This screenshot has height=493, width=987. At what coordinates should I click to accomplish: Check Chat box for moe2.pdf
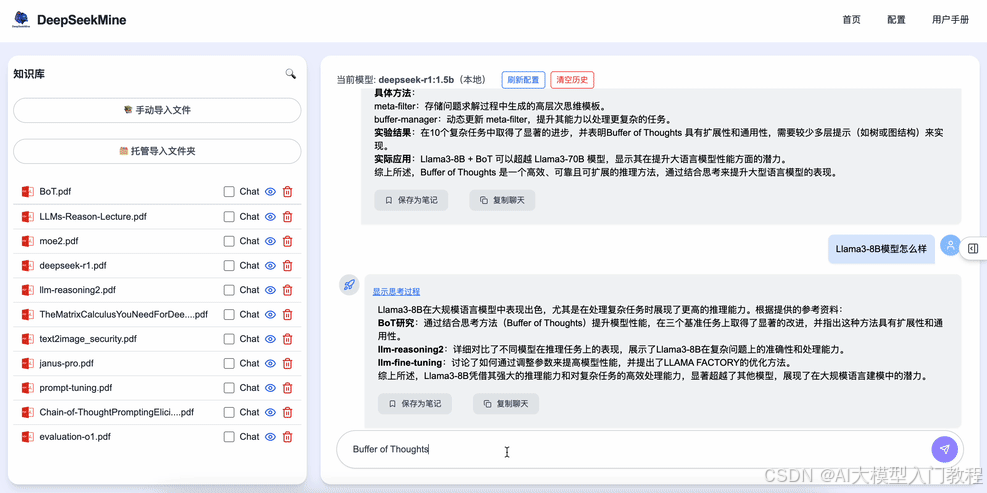pyautogui.click(x=228, y=241)
